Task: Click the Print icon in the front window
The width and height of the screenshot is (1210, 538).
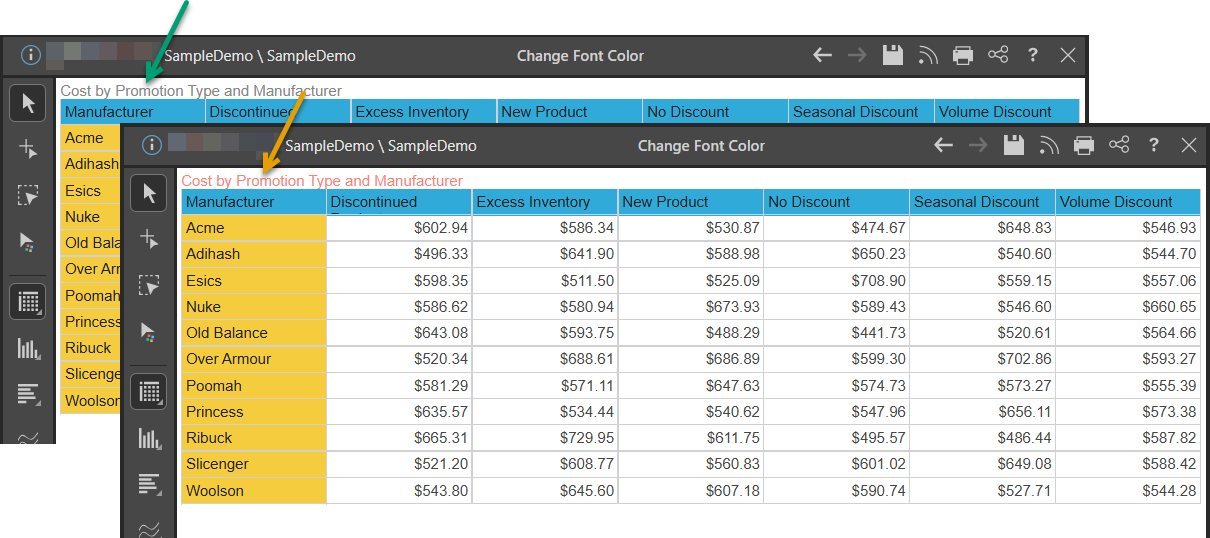Action: click(x=1084, y=146)
